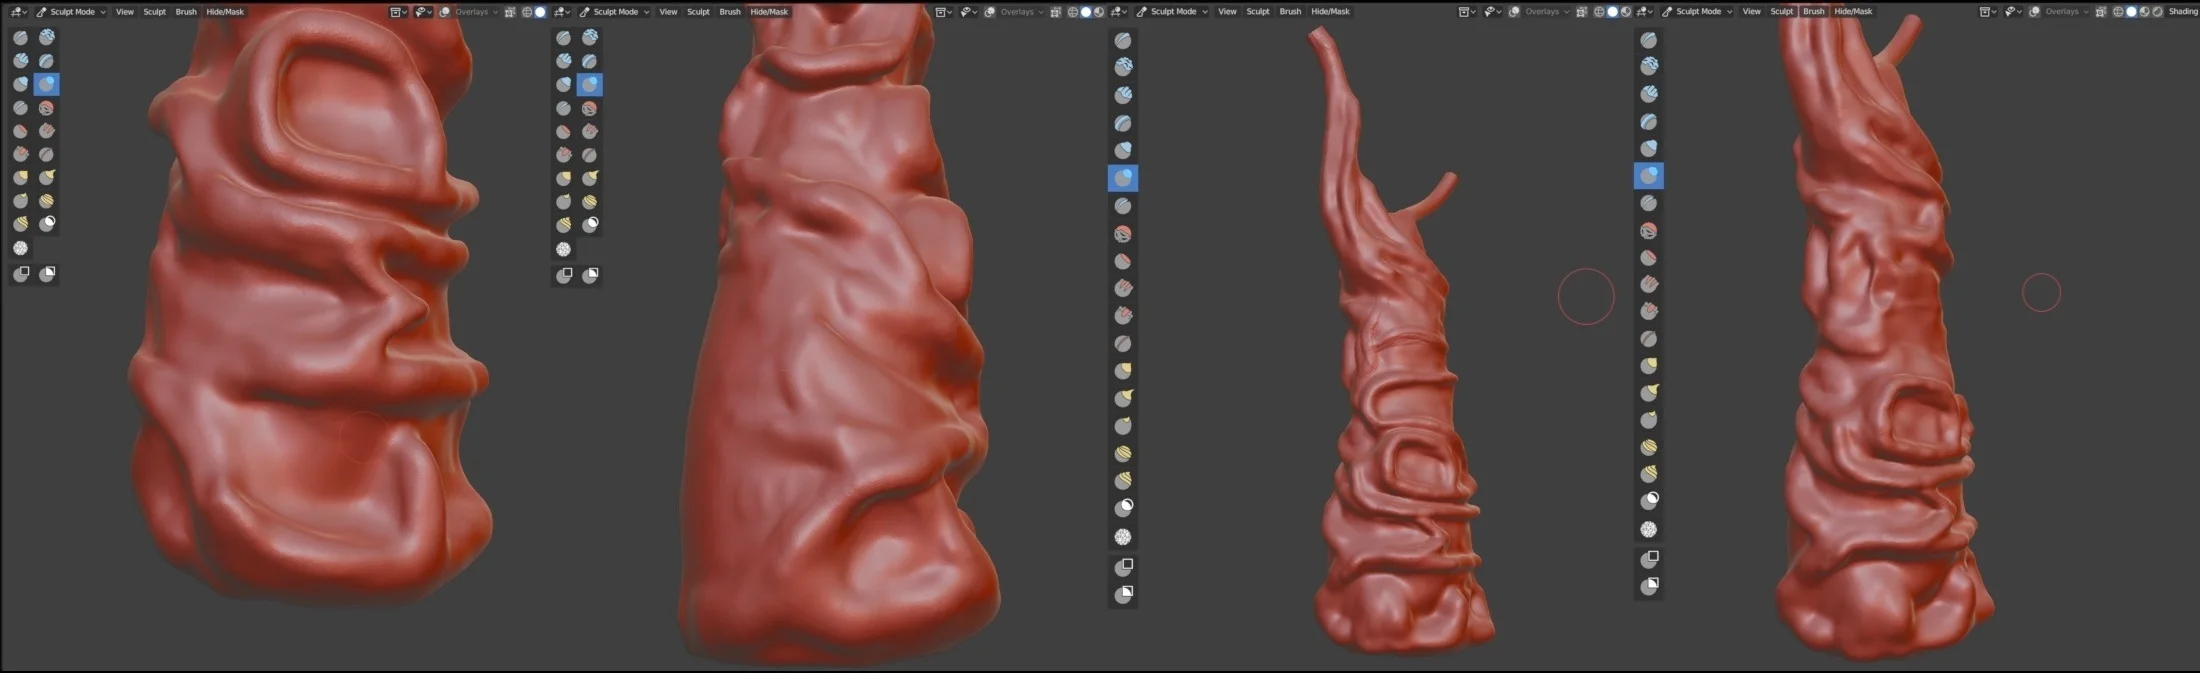Image resolution: width=2200 pixels, height=673 pixels.
Task: Choose the Inflate brush in the rightmost viewport
Action: 1649,148
